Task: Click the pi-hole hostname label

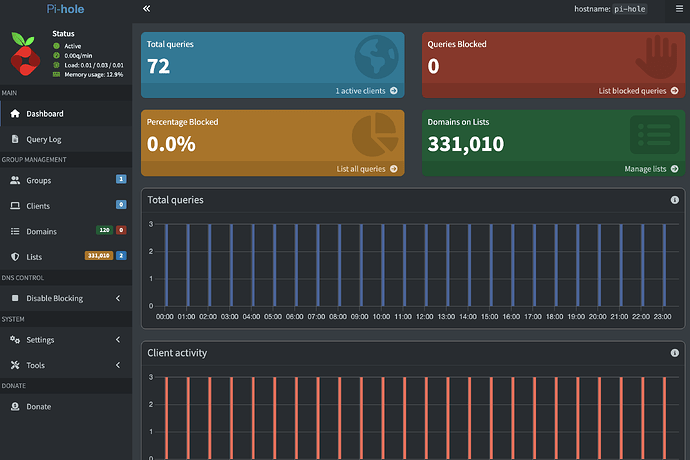Action: point(630,9)
